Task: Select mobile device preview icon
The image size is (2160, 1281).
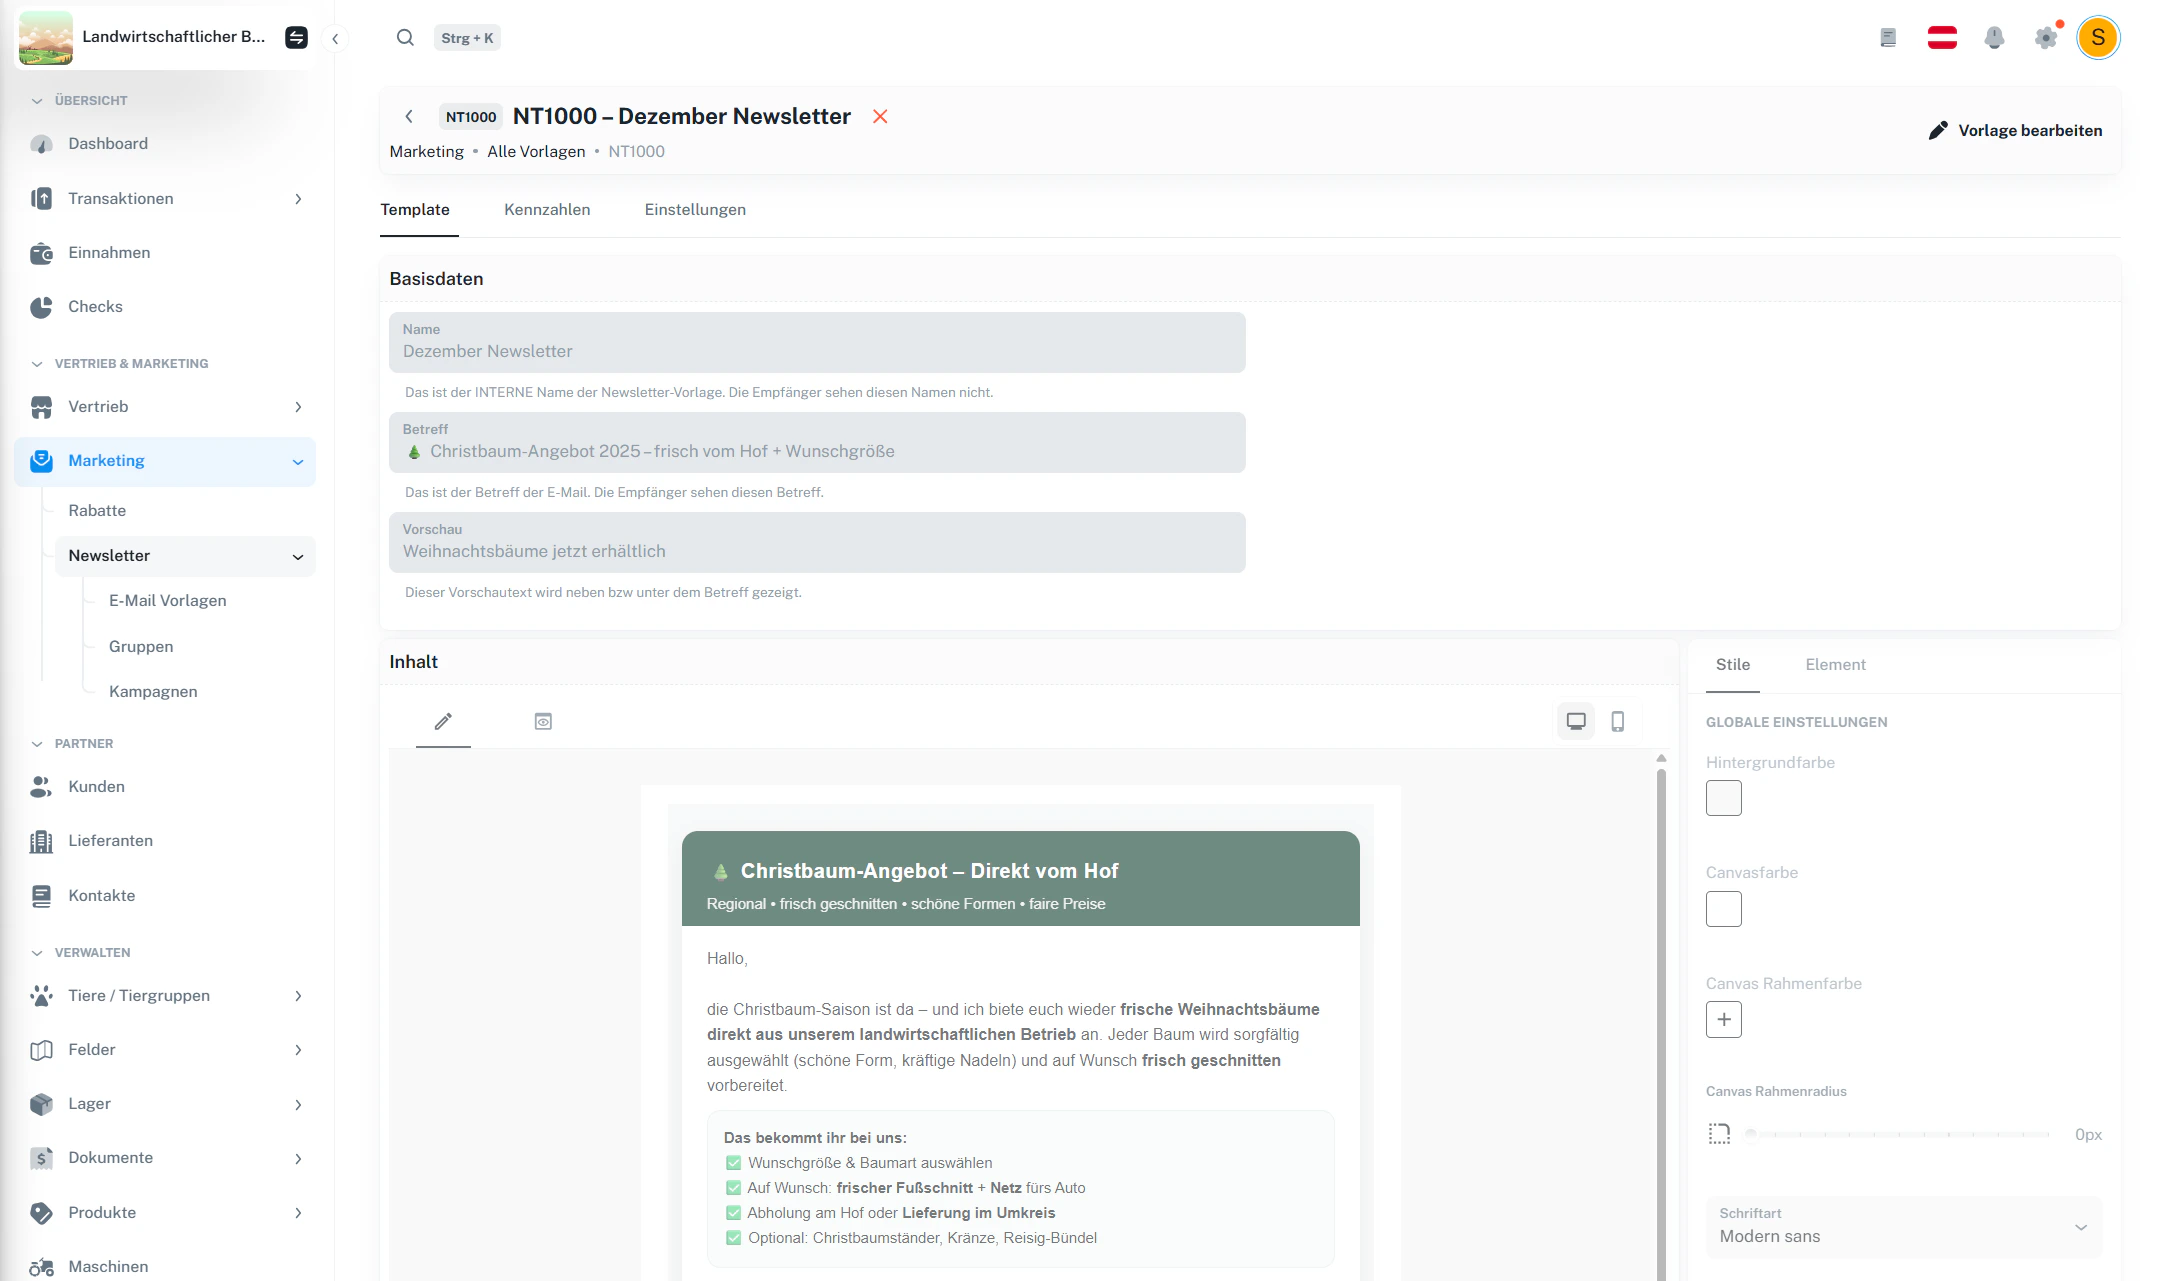Action: 1618,721
